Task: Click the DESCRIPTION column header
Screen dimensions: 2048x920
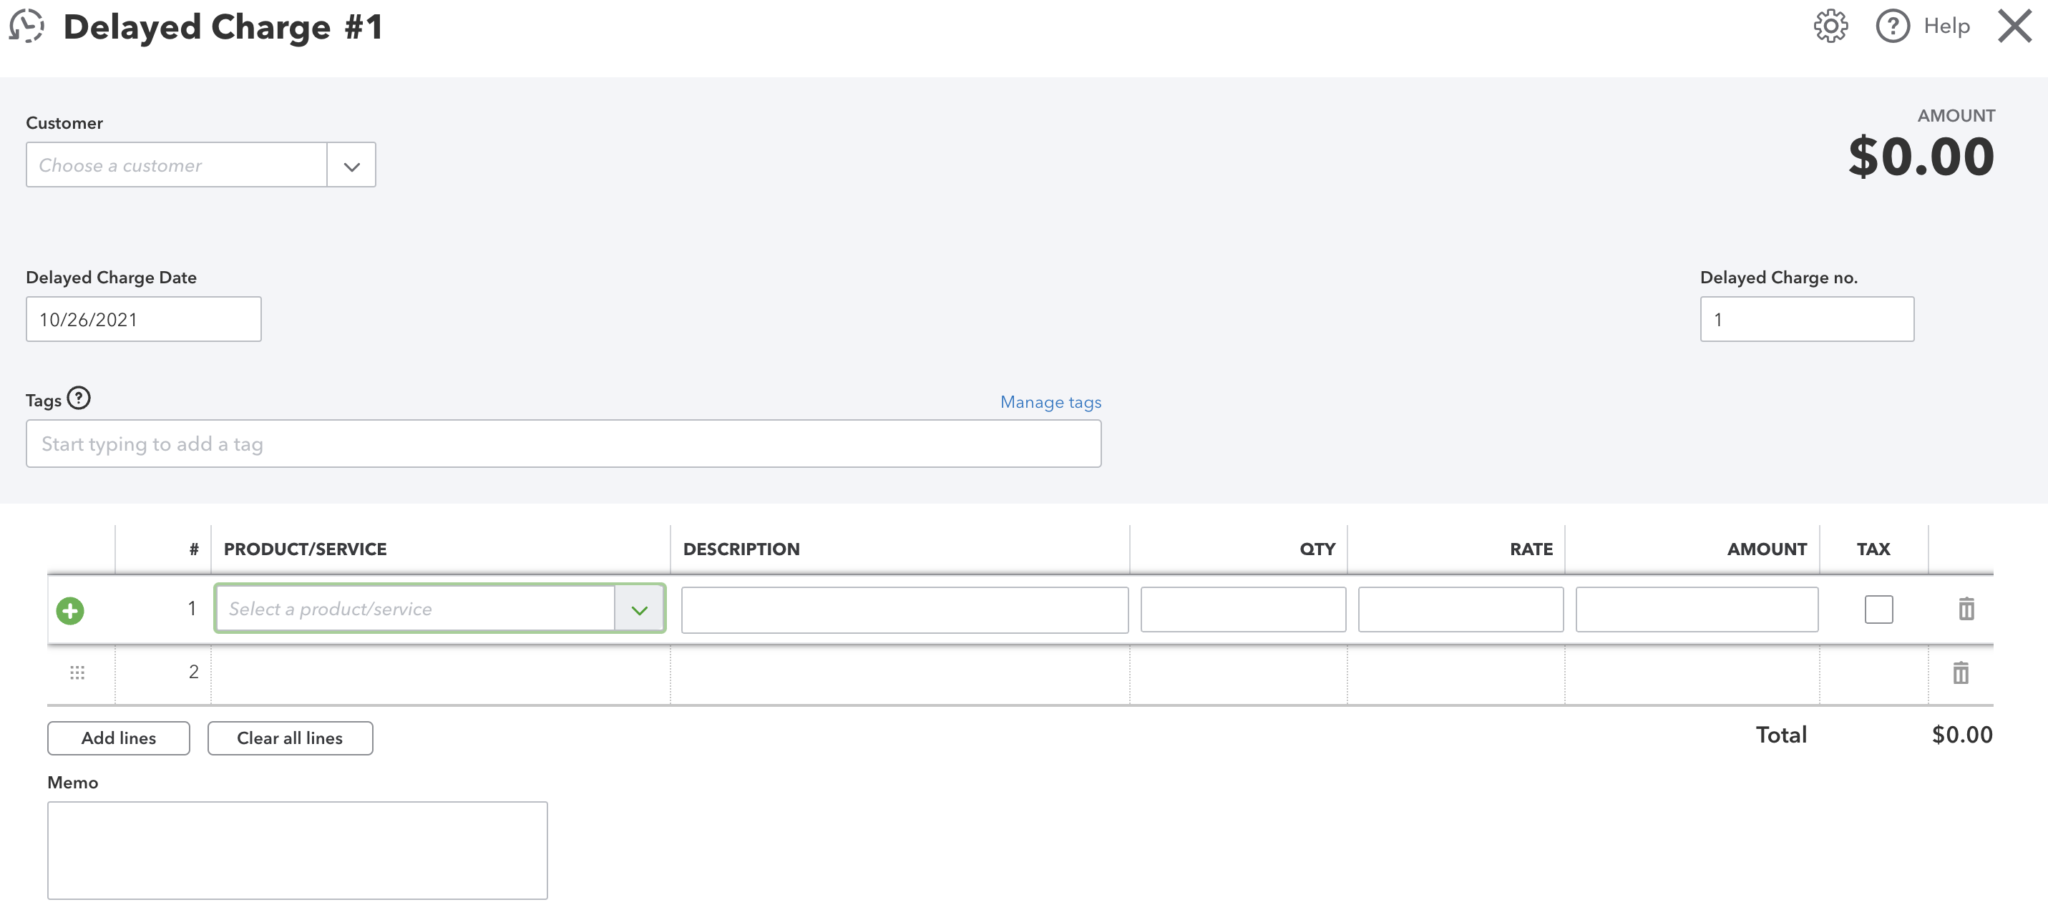Action: pyautogui.click(x=741, y=549)
